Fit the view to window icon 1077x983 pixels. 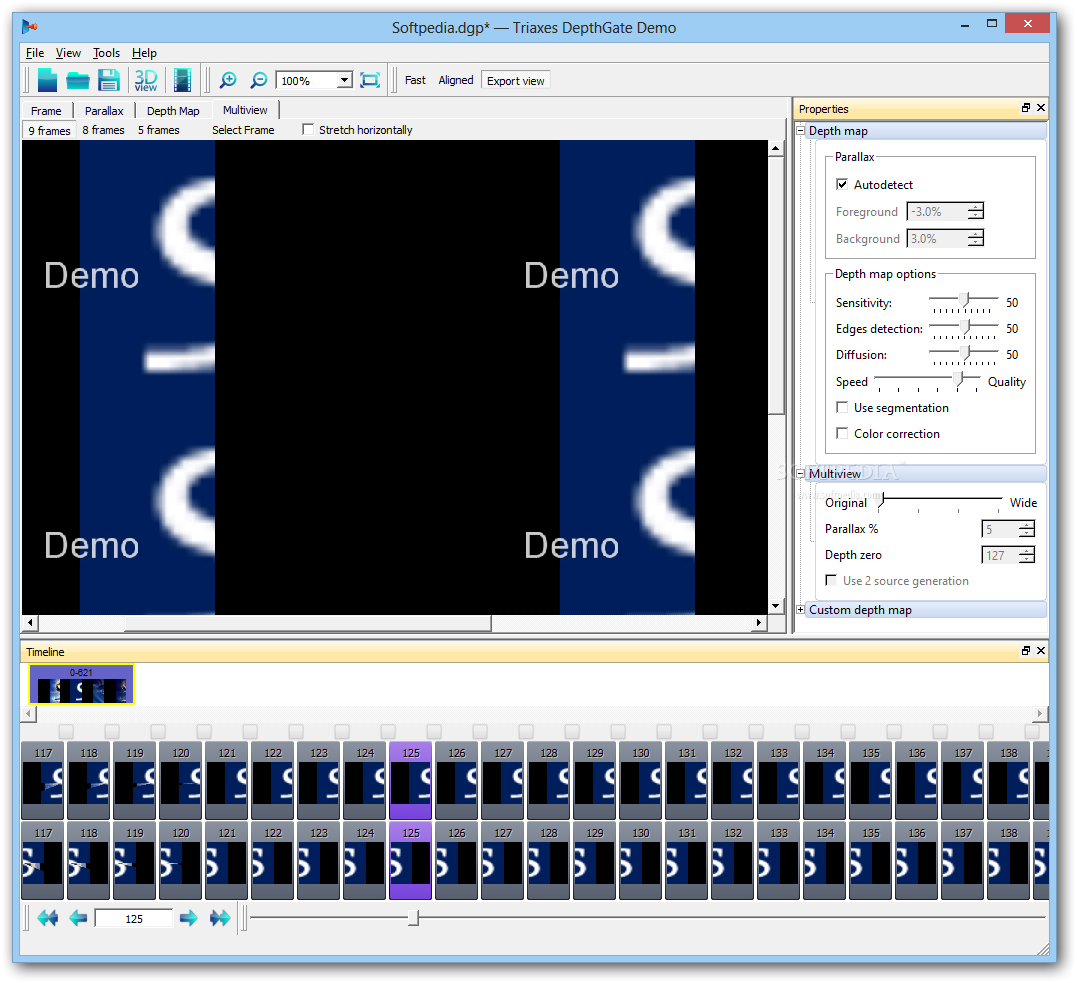[370, 80]
